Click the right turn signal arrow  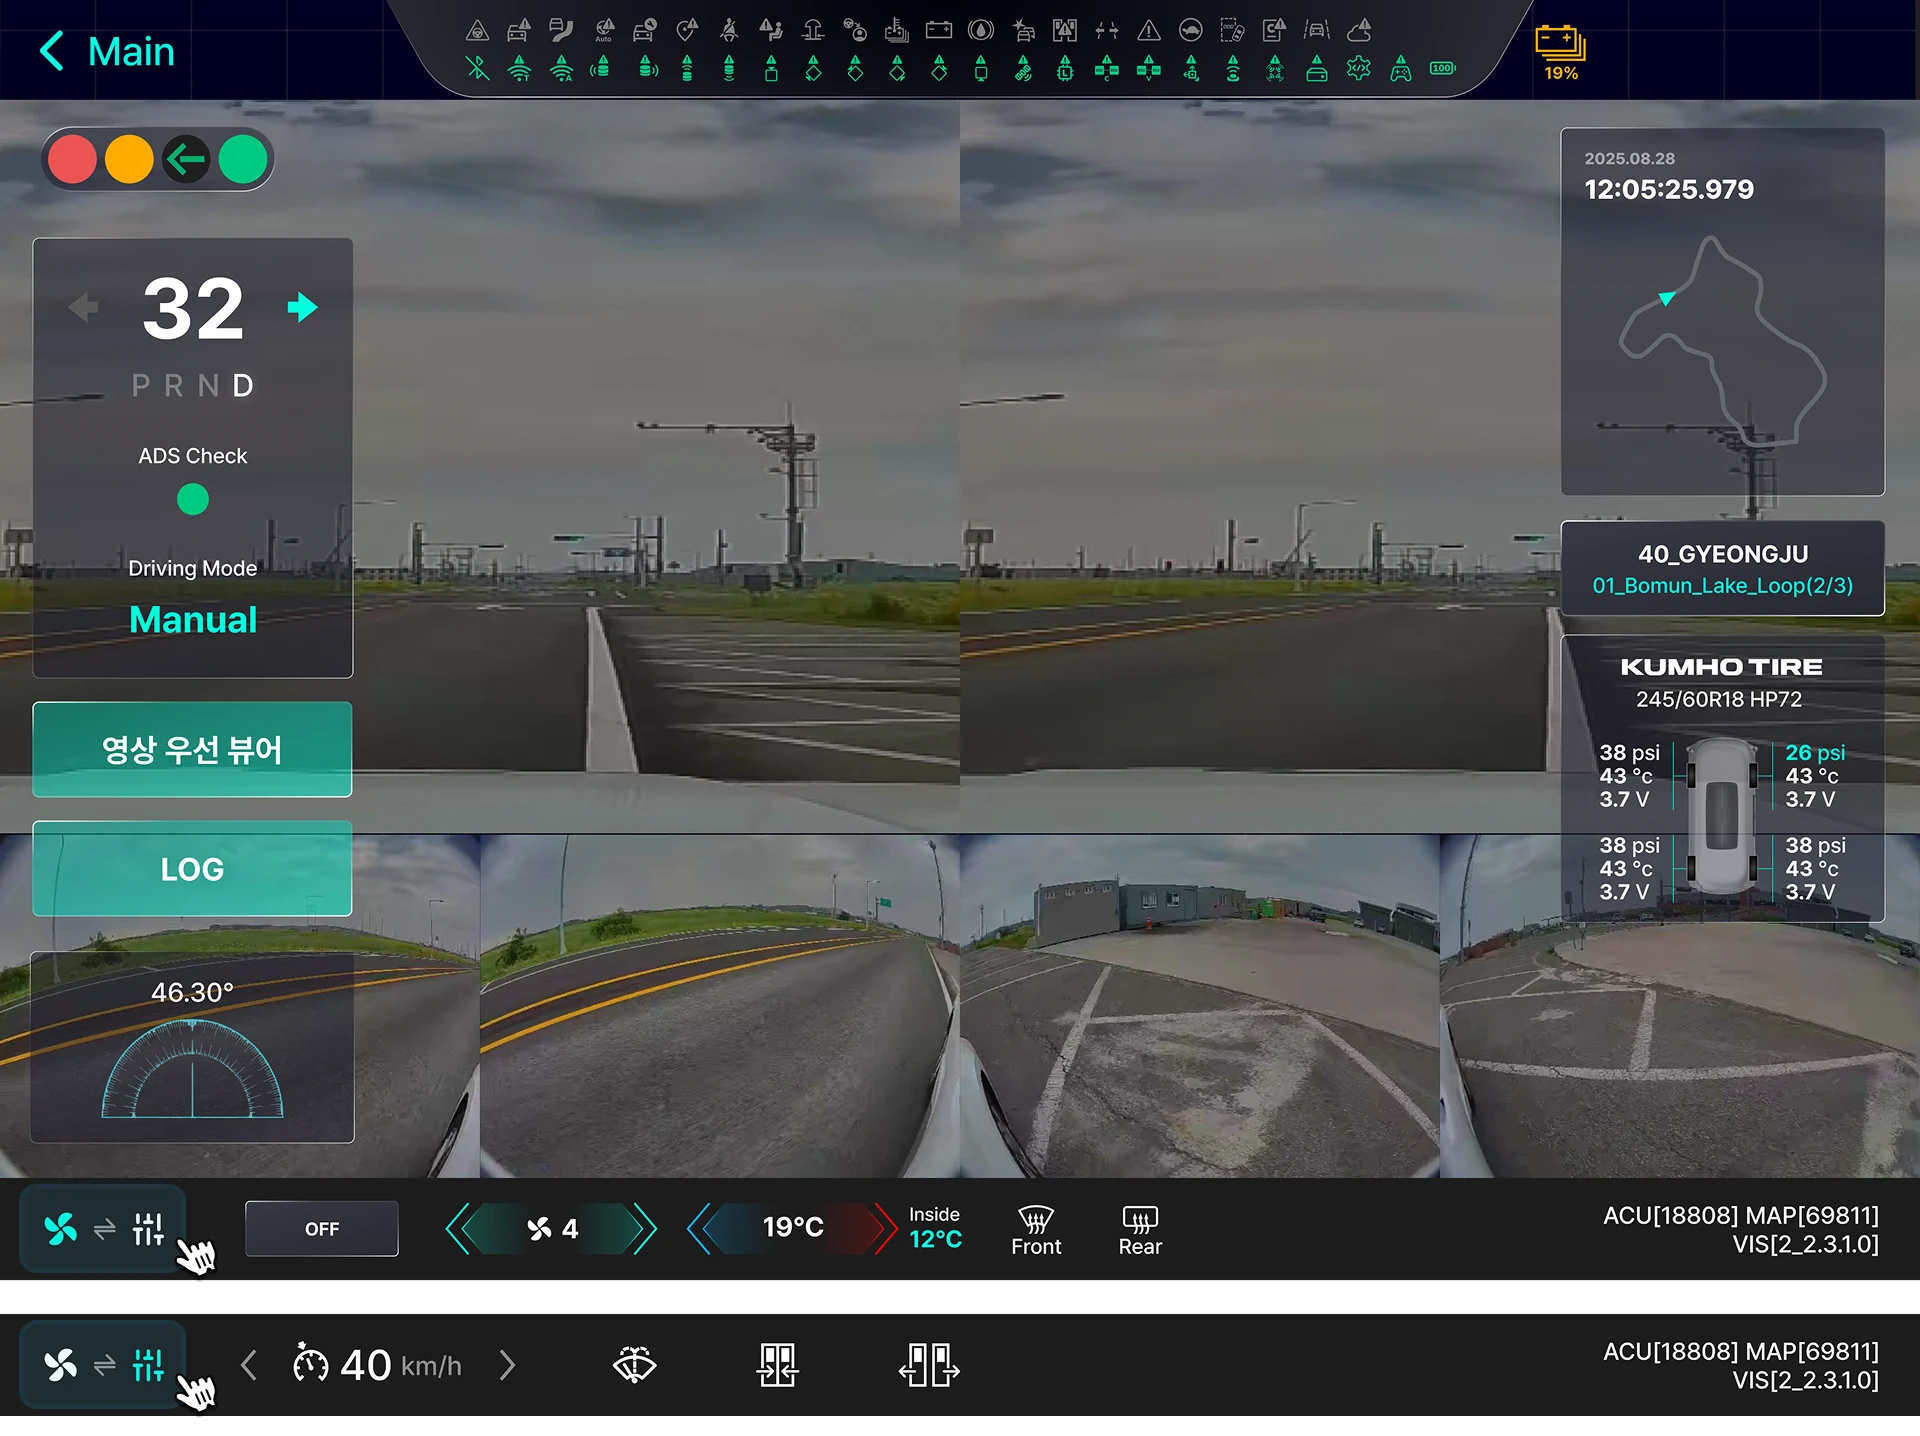302,307
